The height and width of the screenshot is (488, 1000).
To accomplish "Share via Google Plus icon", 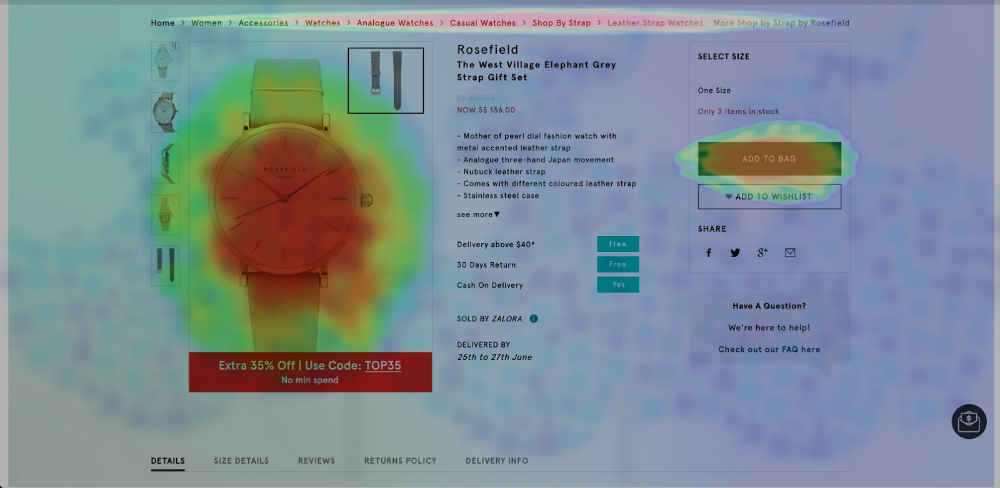I will (762, 253).
